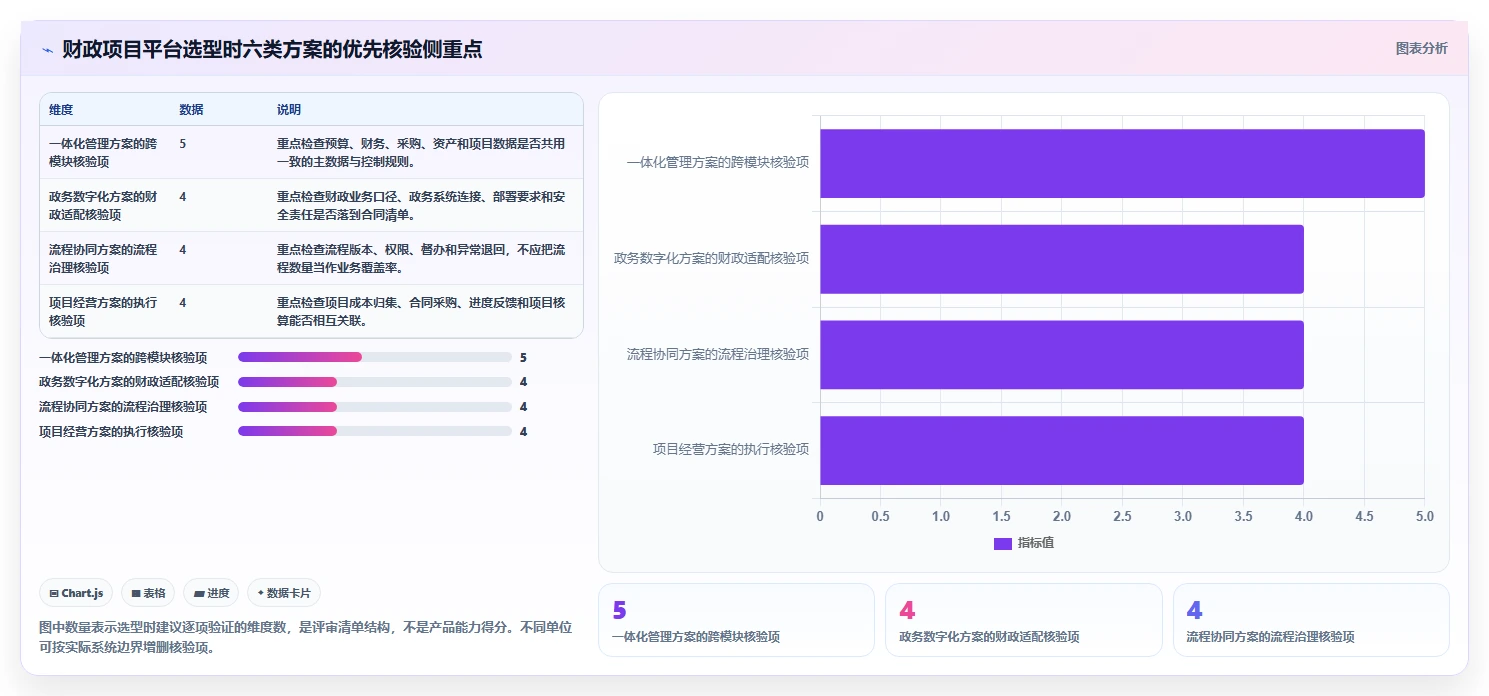Click the x-axis tick label 5.0

1425,517
